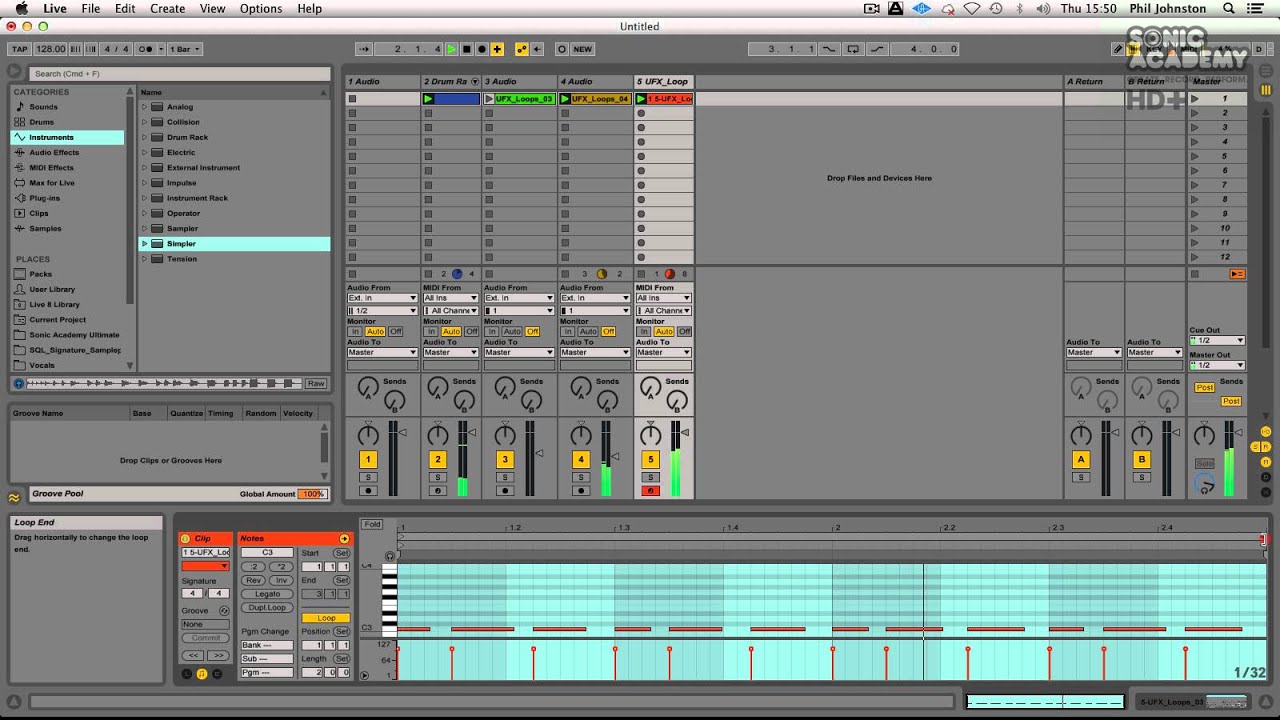Image resolution: width=1280 pixels, height=720 pixels.
Task: Open the Edit menu
Action: tap(125, 9)
